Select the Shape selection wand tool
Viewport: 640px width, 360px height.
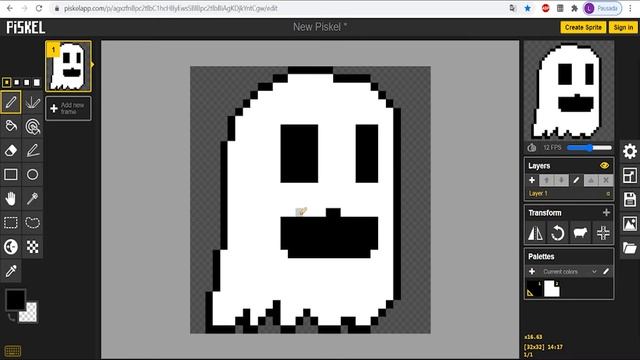tap(33, 199)
